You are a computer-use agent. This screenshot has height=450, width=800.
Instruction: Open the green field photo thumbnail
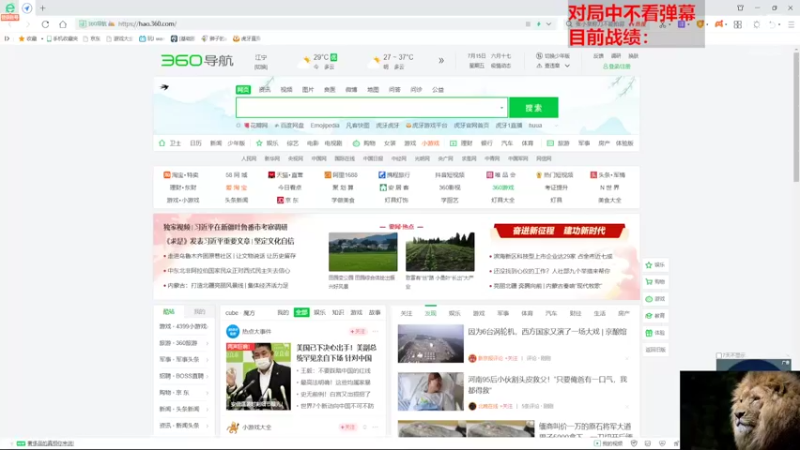(x=363, y=252)
